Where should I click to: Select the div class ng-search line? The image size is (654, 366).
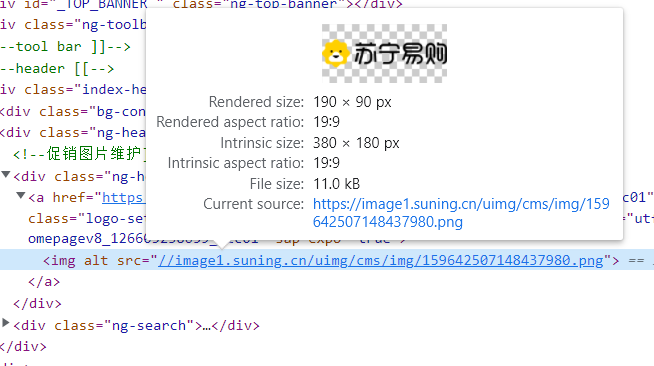pyautogui.click(x=136, y=325)
